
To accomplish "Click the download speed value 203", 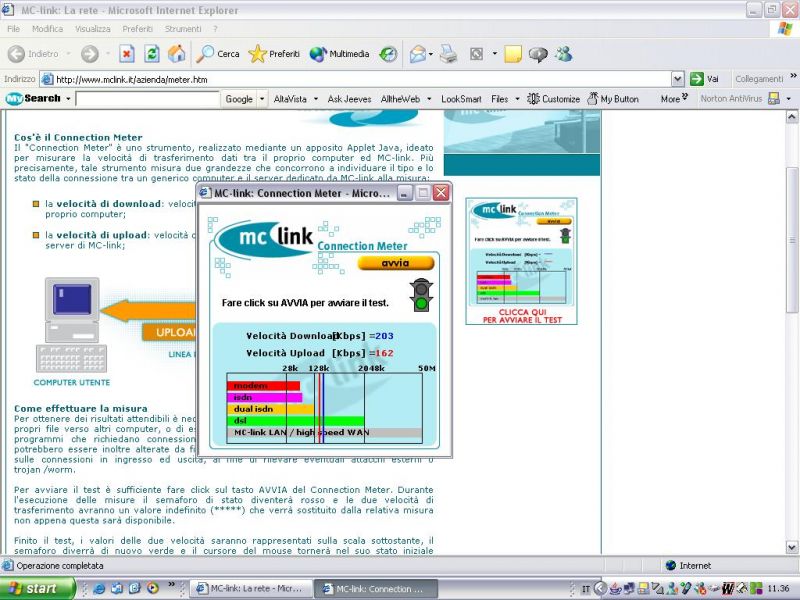I will click(x=384, y=336).
